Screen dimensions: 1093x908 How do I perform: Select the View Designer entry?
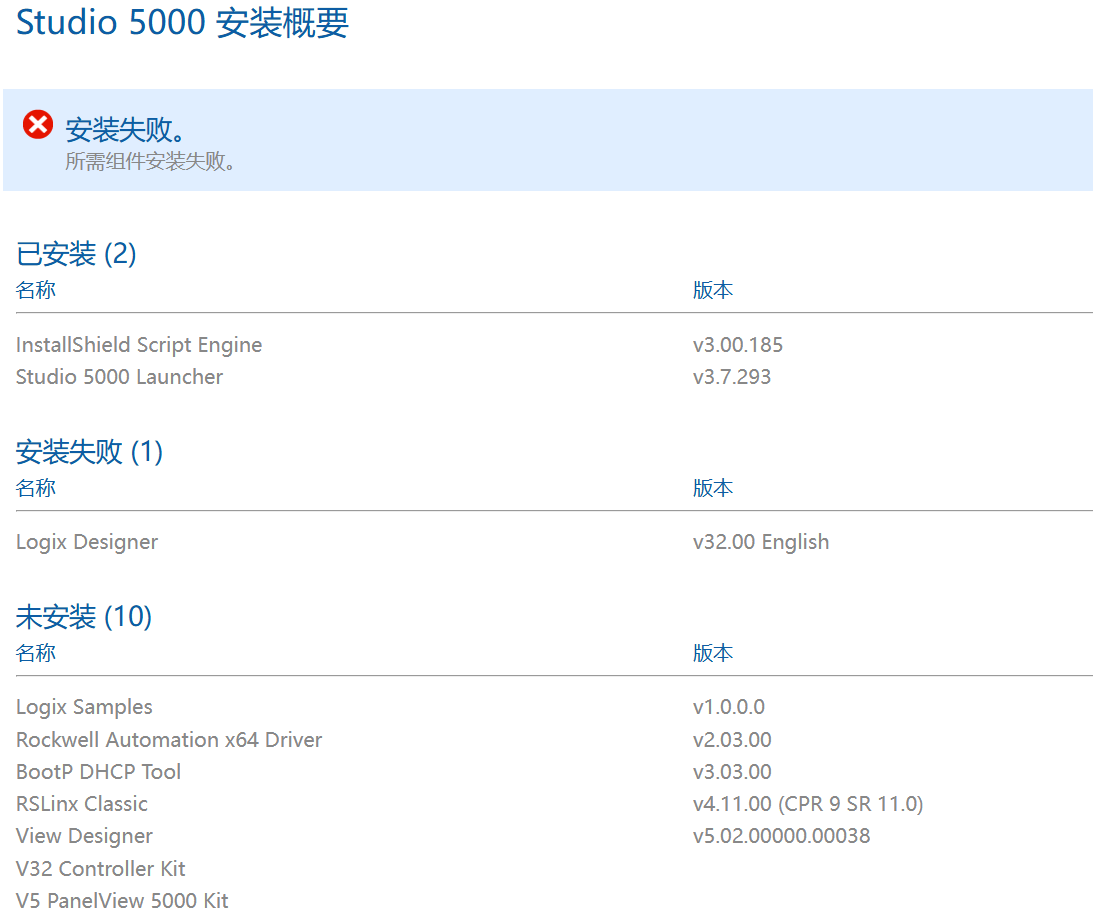84,836
